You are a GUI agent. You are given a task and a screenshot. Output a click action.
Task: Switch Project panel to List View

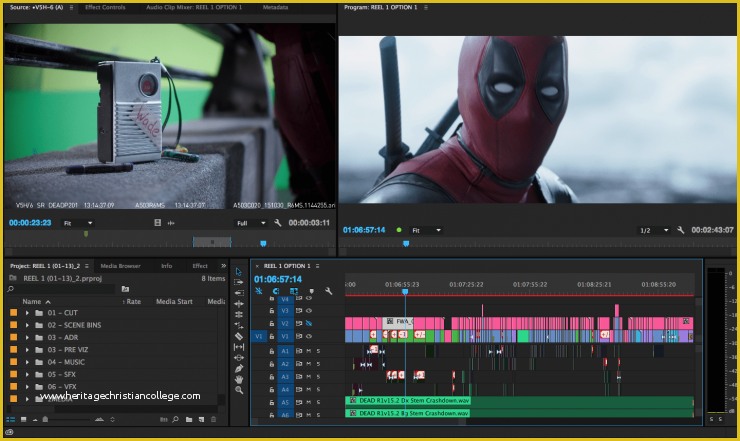[10, 419]
